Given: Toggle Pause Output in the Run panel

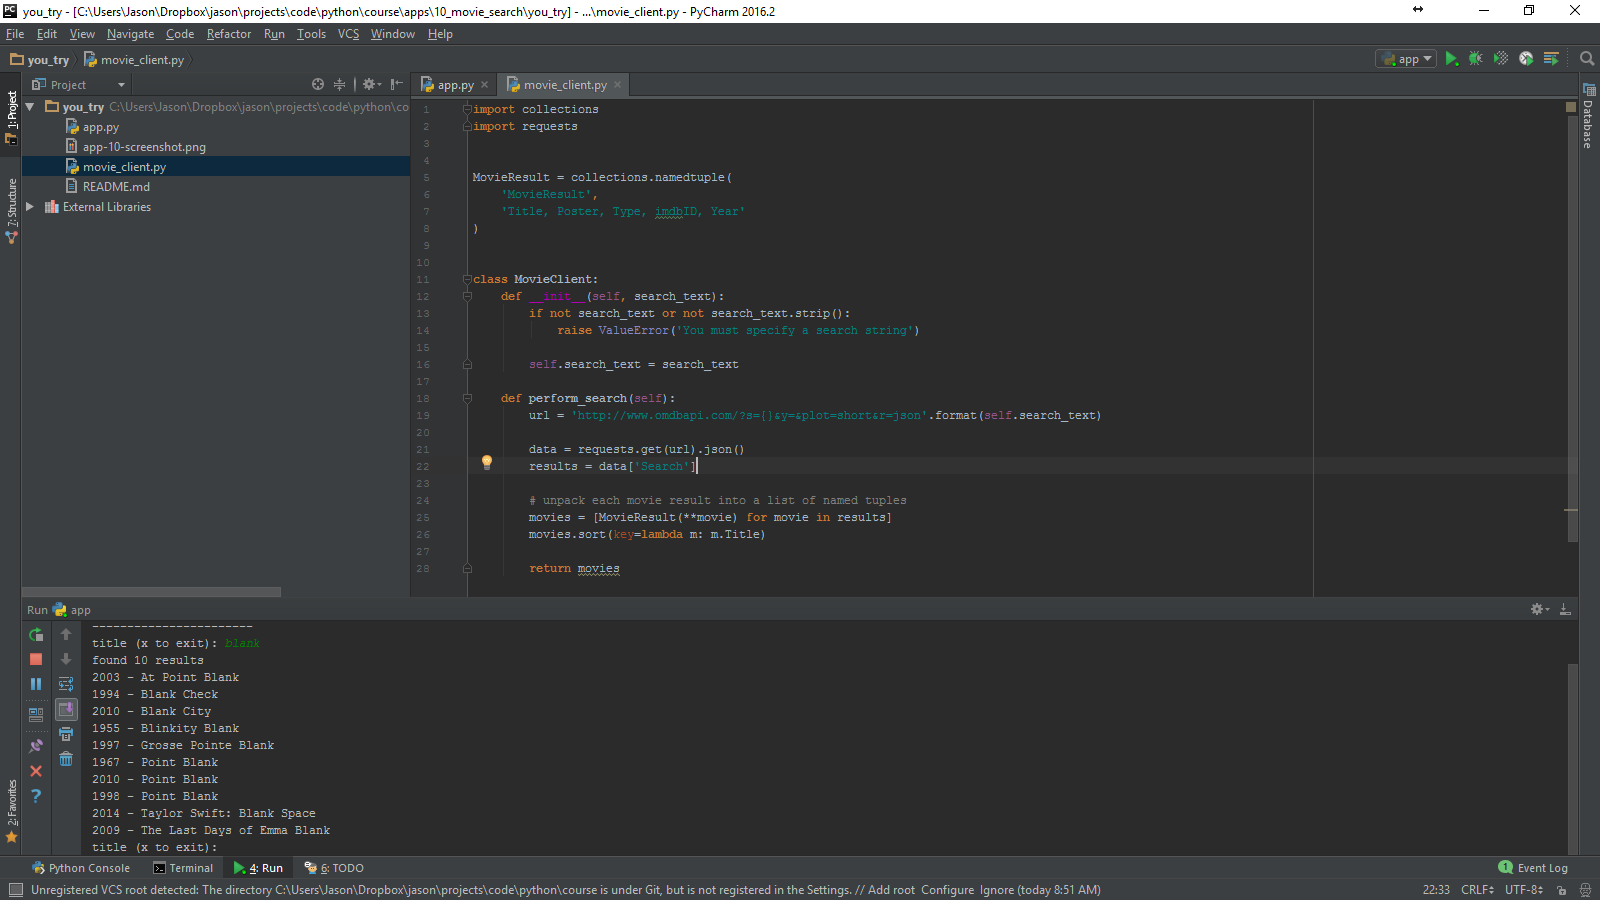Looking at the screenshot, I should pyautogui.click(x=36, y=684).
